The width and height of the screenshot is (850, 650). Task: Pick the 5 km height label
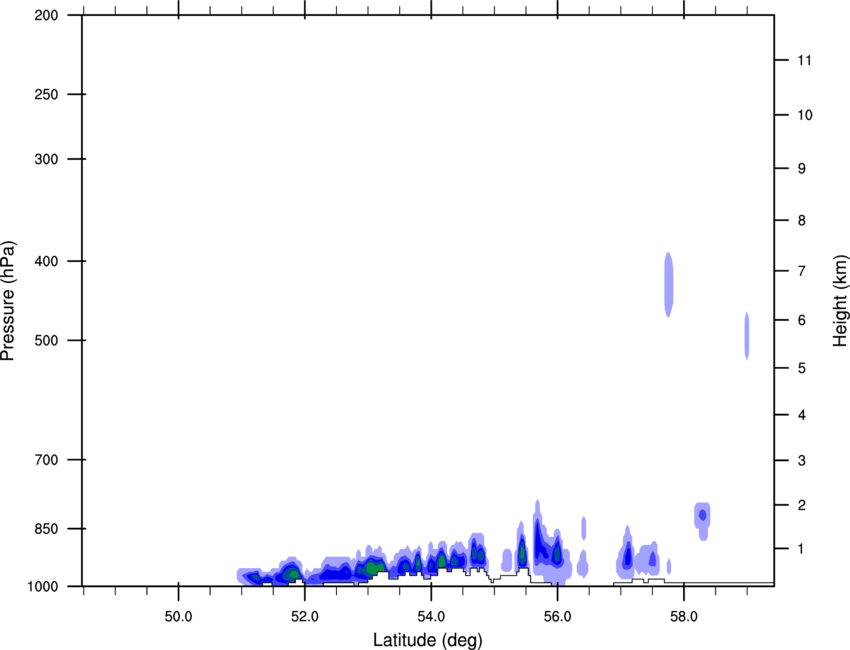802,369
